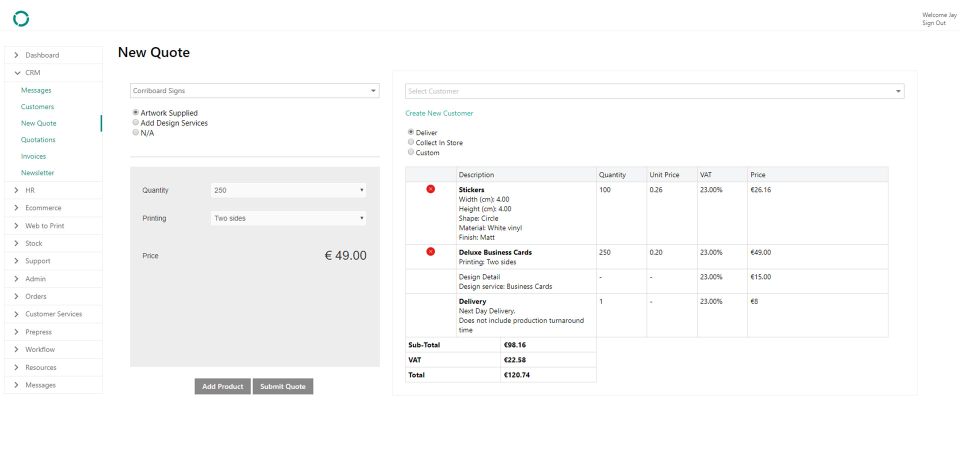Remove the Deluxe Business Cards item
Screen dimensions: 960x475
point(430,252)
